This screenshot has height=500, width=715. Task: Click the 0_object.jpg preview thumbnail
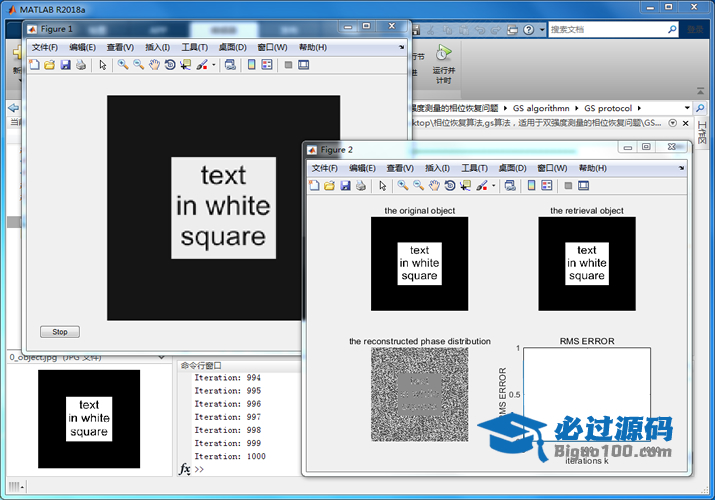pos(89,419)
